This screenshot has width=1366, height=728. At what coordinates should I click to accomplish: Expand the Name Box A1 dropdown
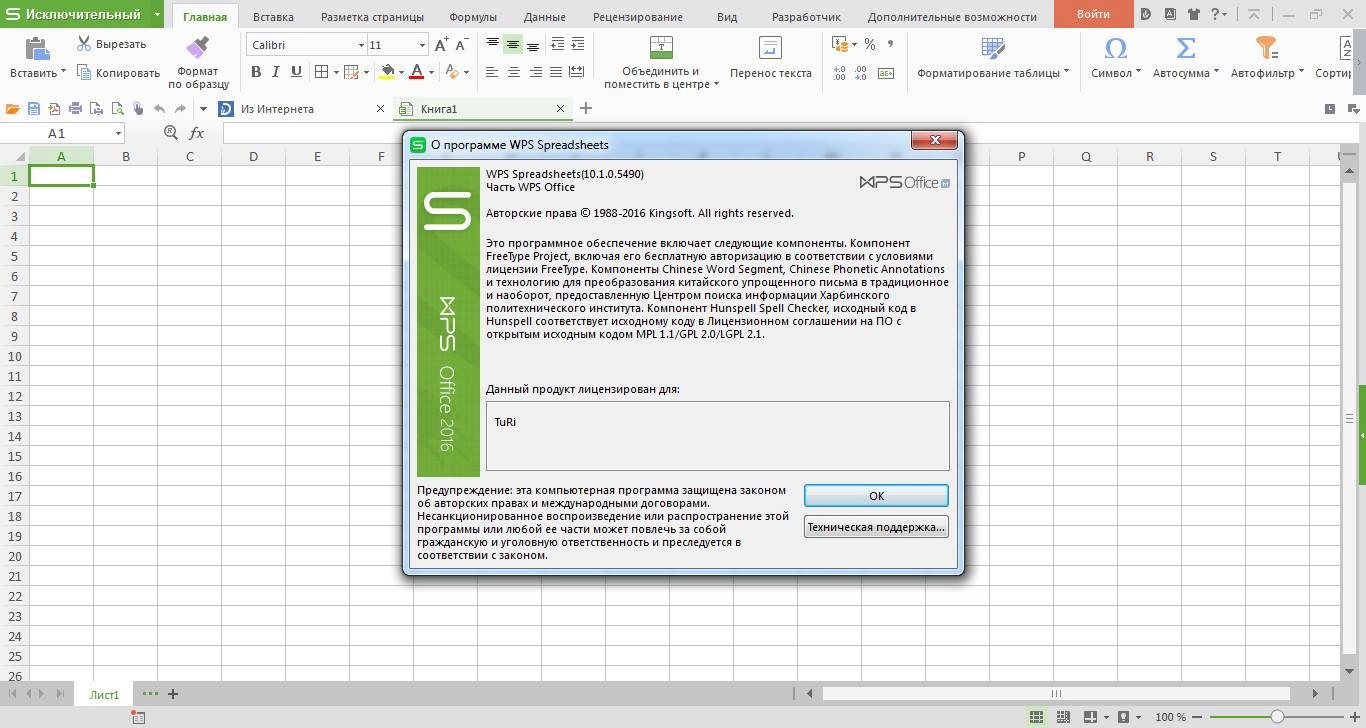pos(118,133)
